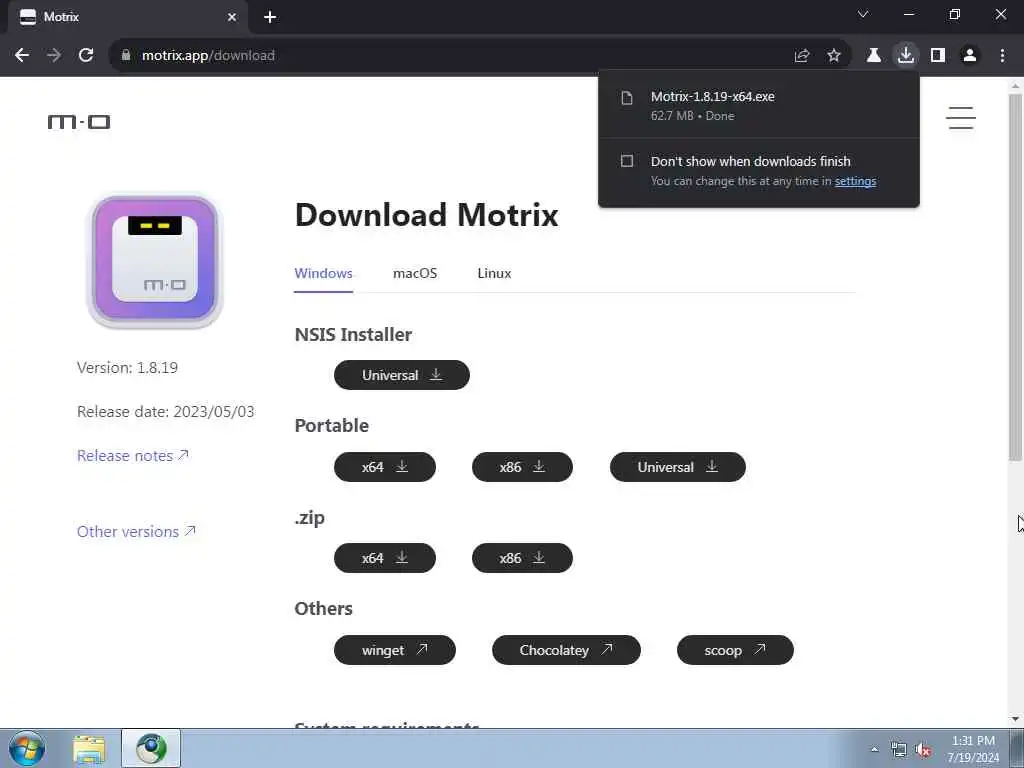The image size is (1024, 768).
Task: Click the Motrix app icon image
Action: 155,260
